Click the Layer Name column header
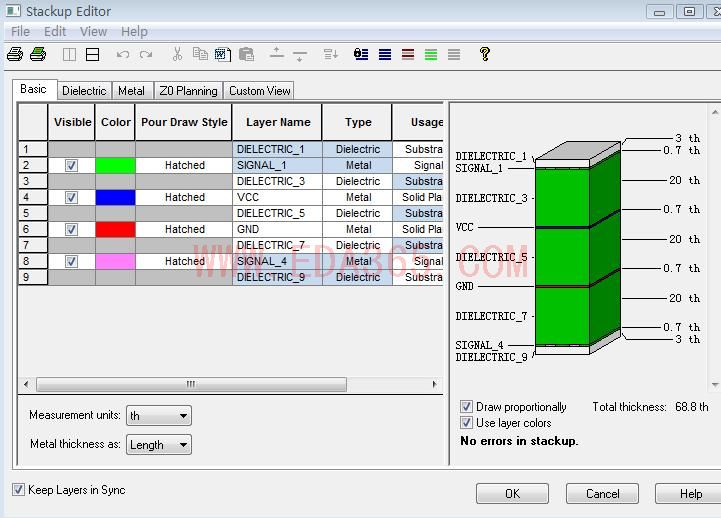Image resolution: width=721 pixels, height=518 pixels. [x=277, y=122]
